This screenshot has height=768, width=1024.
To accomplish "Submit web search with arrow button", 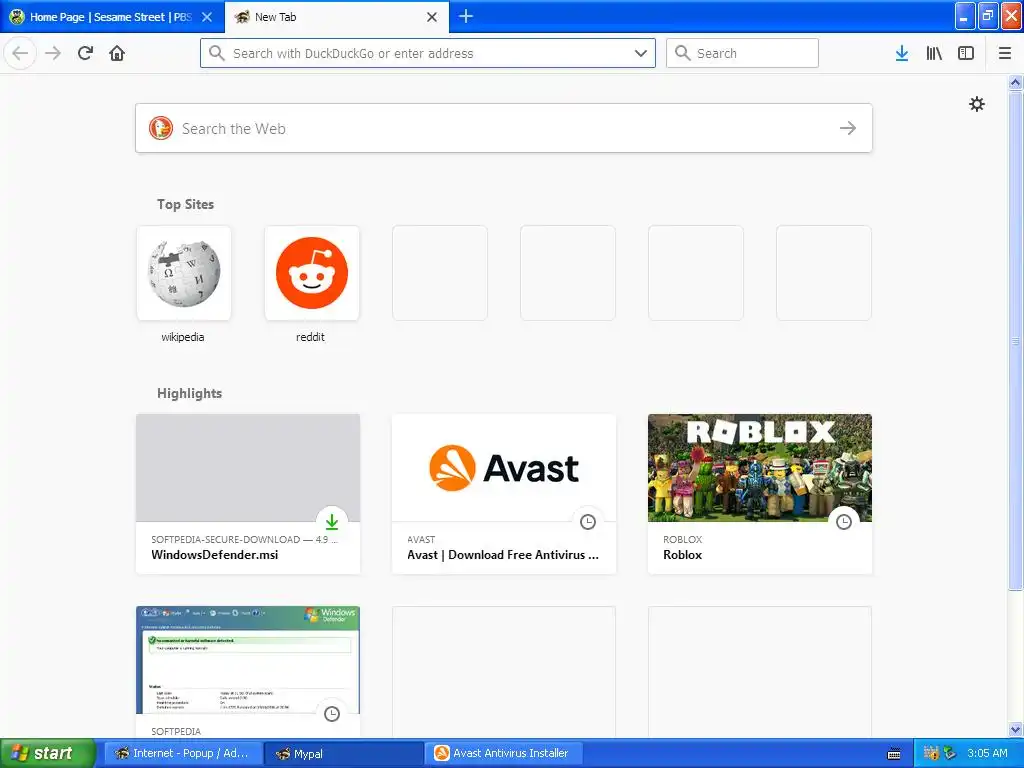I will point(848,128).
